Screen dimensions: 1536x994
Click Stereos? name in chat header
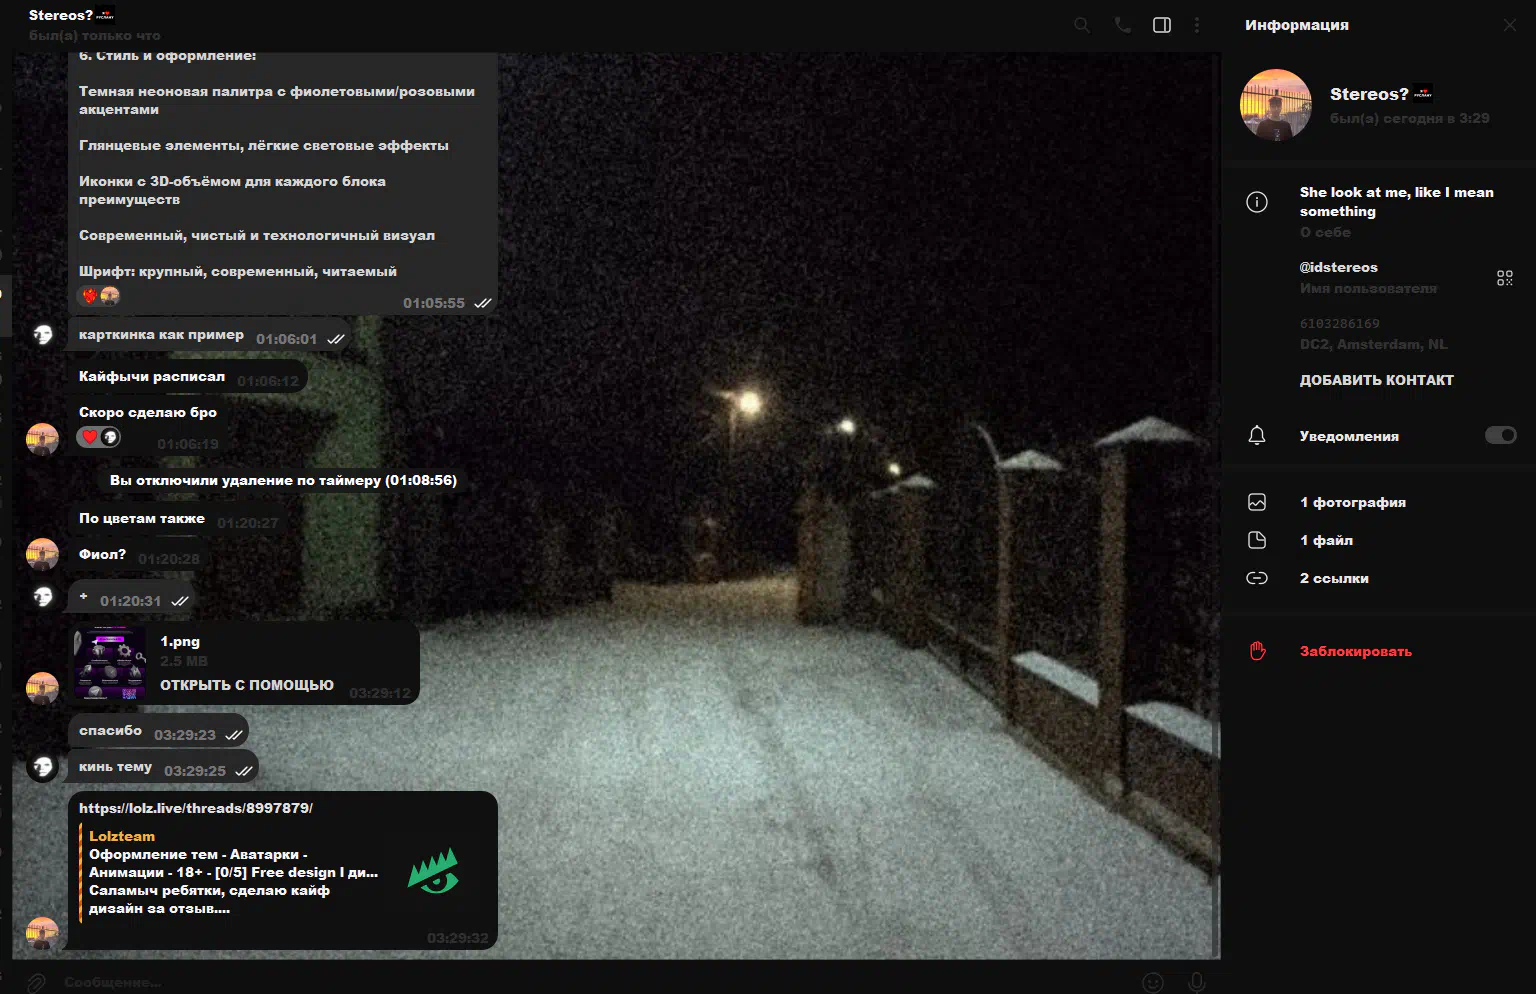coord(61,15)
